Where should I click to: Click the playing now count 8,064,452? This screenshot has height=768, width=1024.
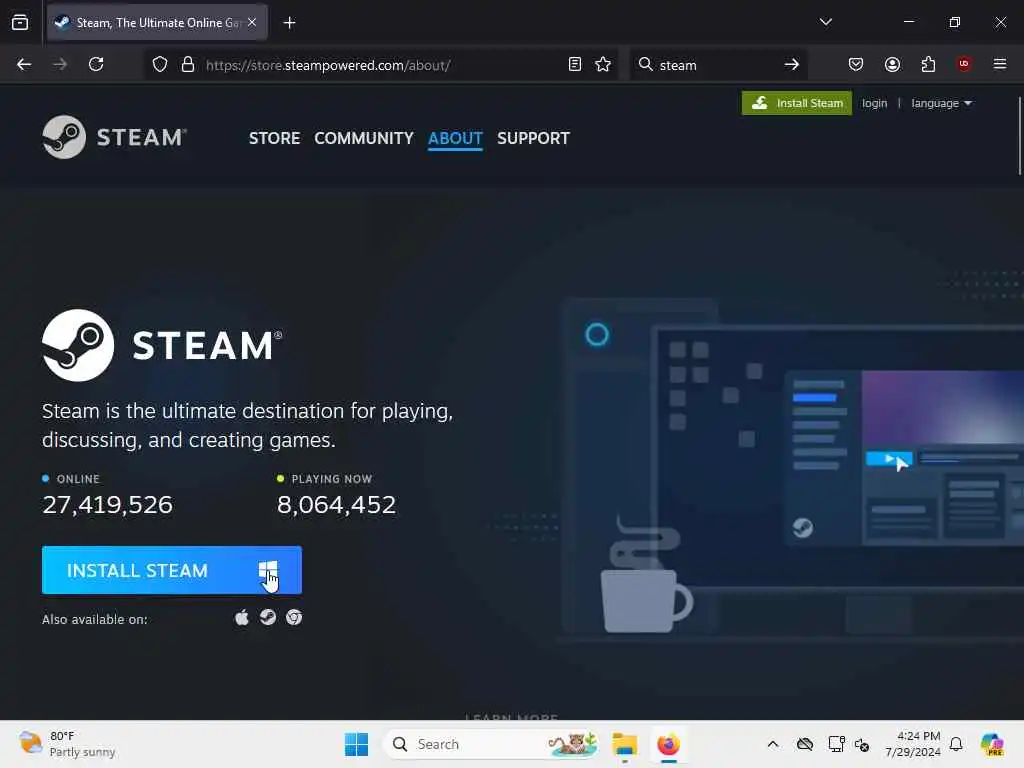[336, 505]
